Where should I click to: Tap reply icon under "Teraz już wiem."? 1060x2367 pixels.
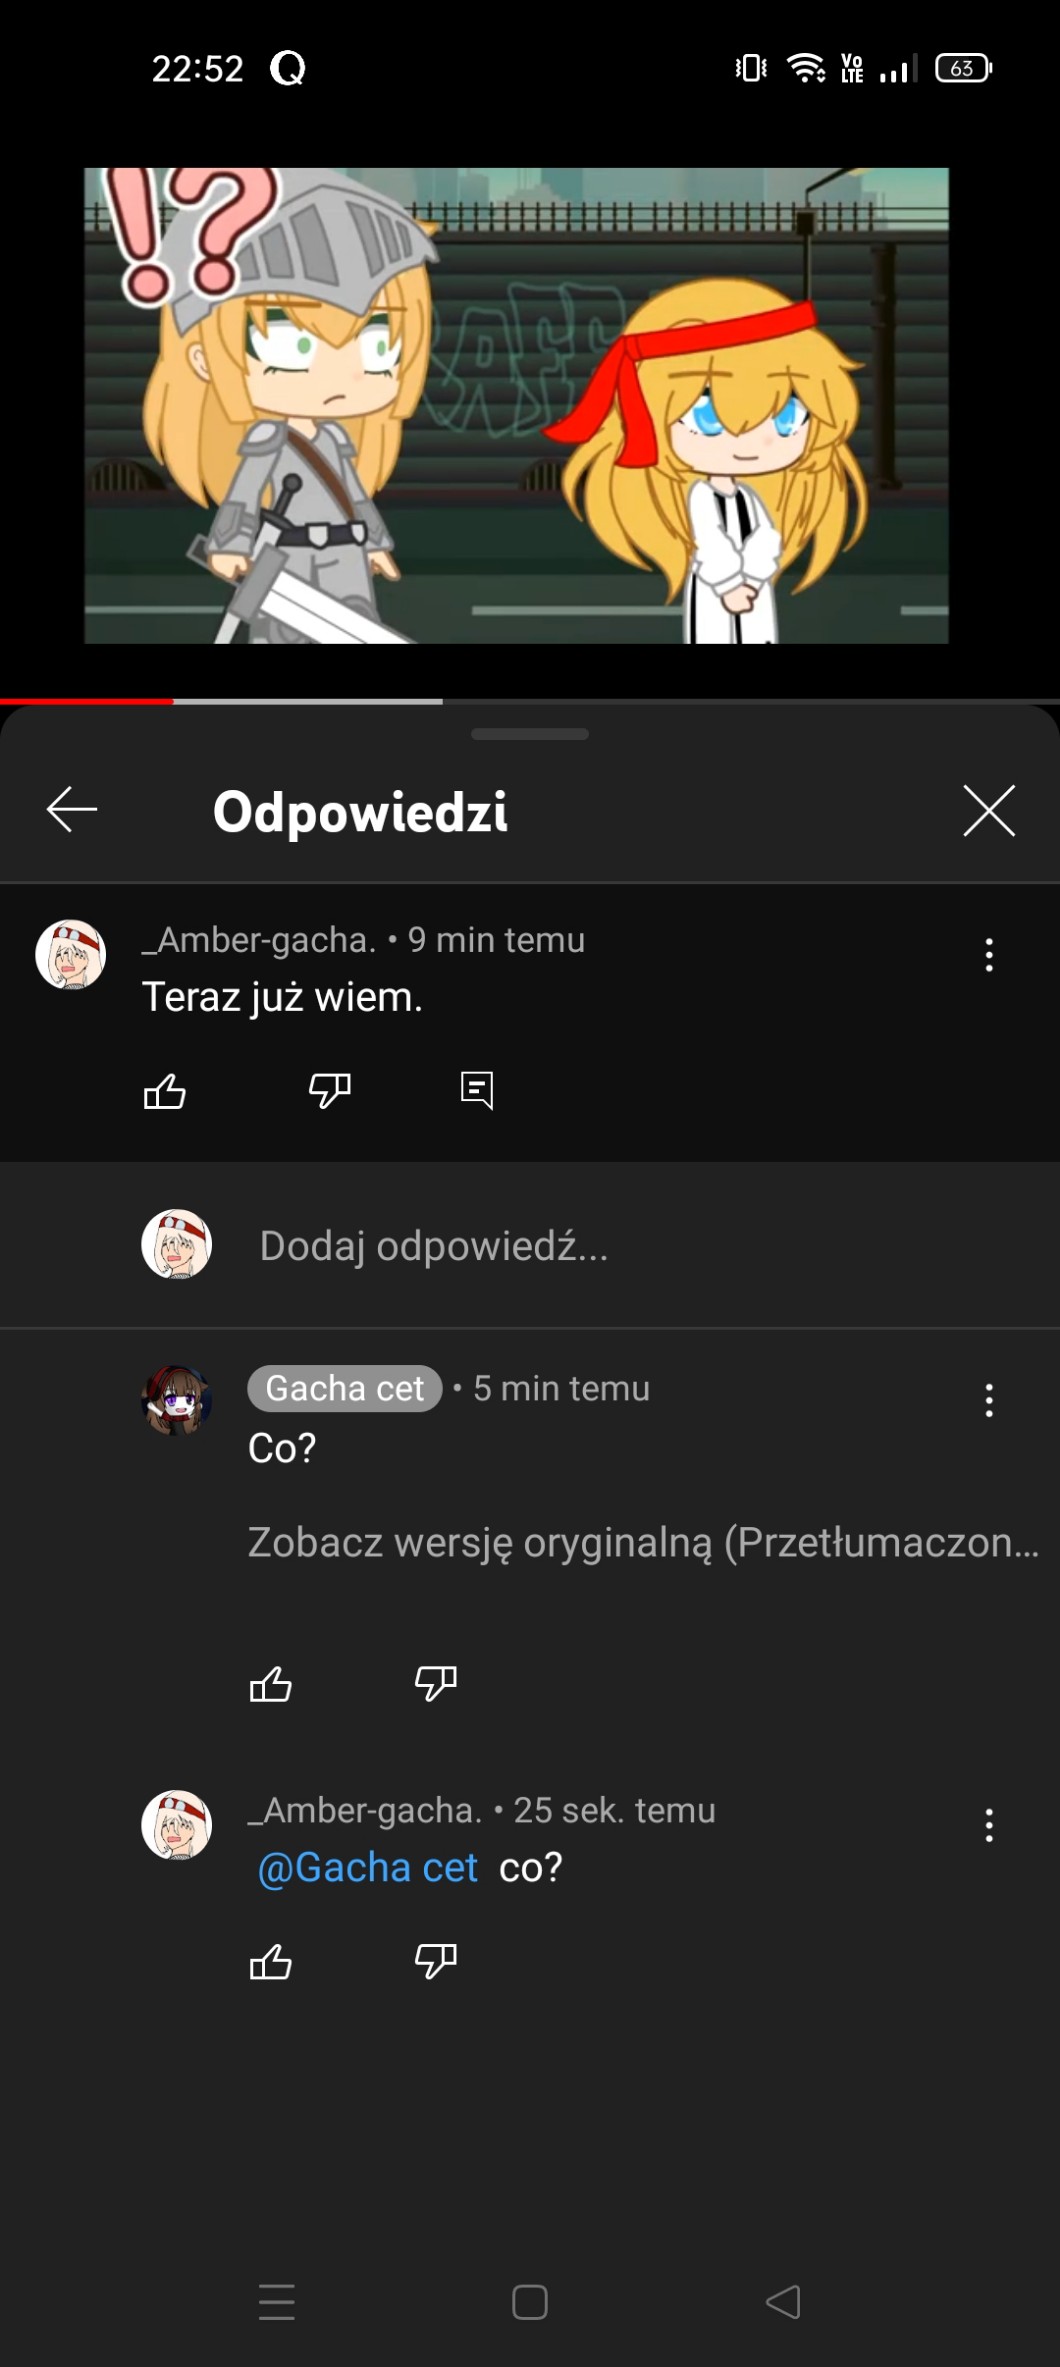476,1090
